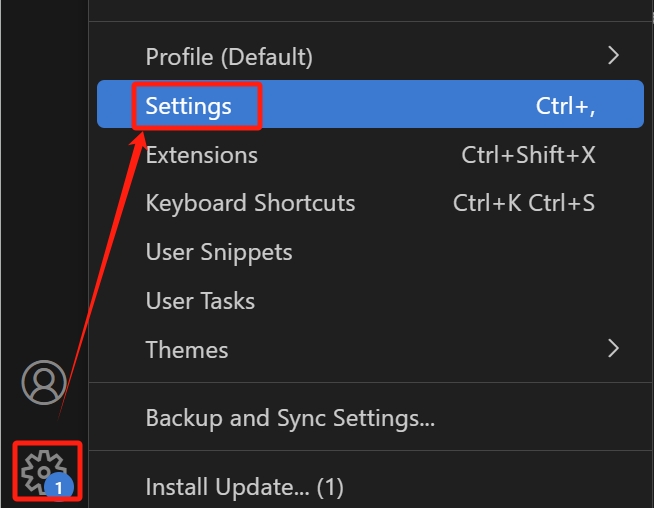Image resolution: width=654 pixels, height=508 pixels.
Task: Open Backup and Sync Settings...
Action: pyautogui.click(x=370, y=417)
